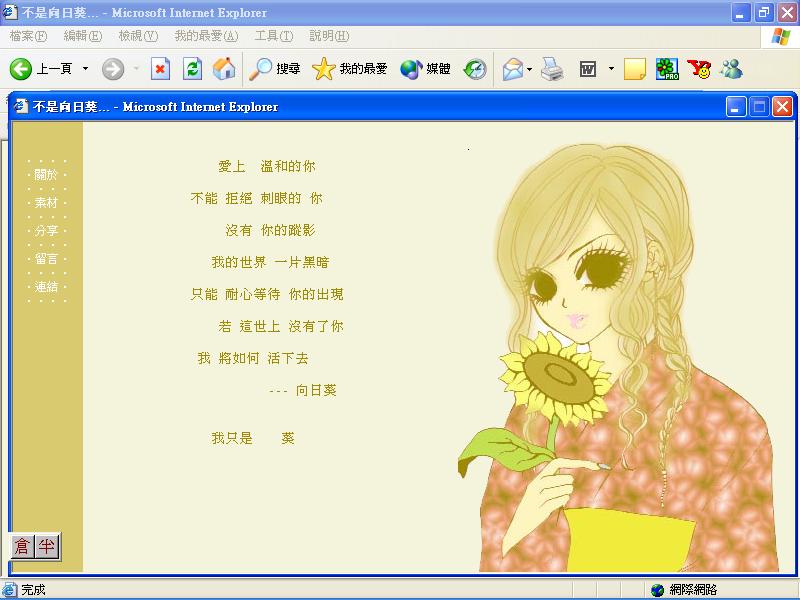Open the 檢視(V) View menu
This screenshot has width=800, height=600.
pos(138,36)
